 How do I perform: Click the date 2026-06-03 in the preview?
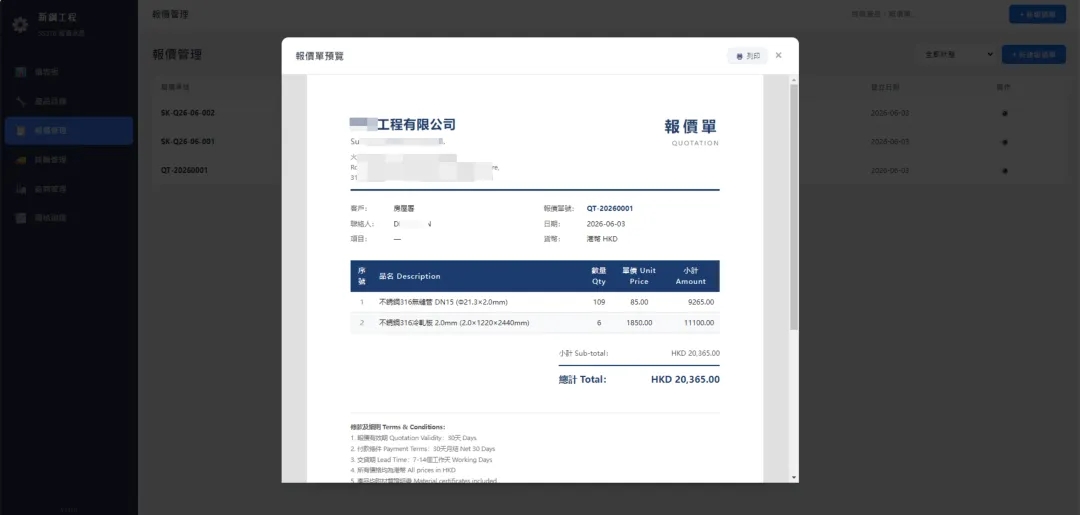[606, 224]
